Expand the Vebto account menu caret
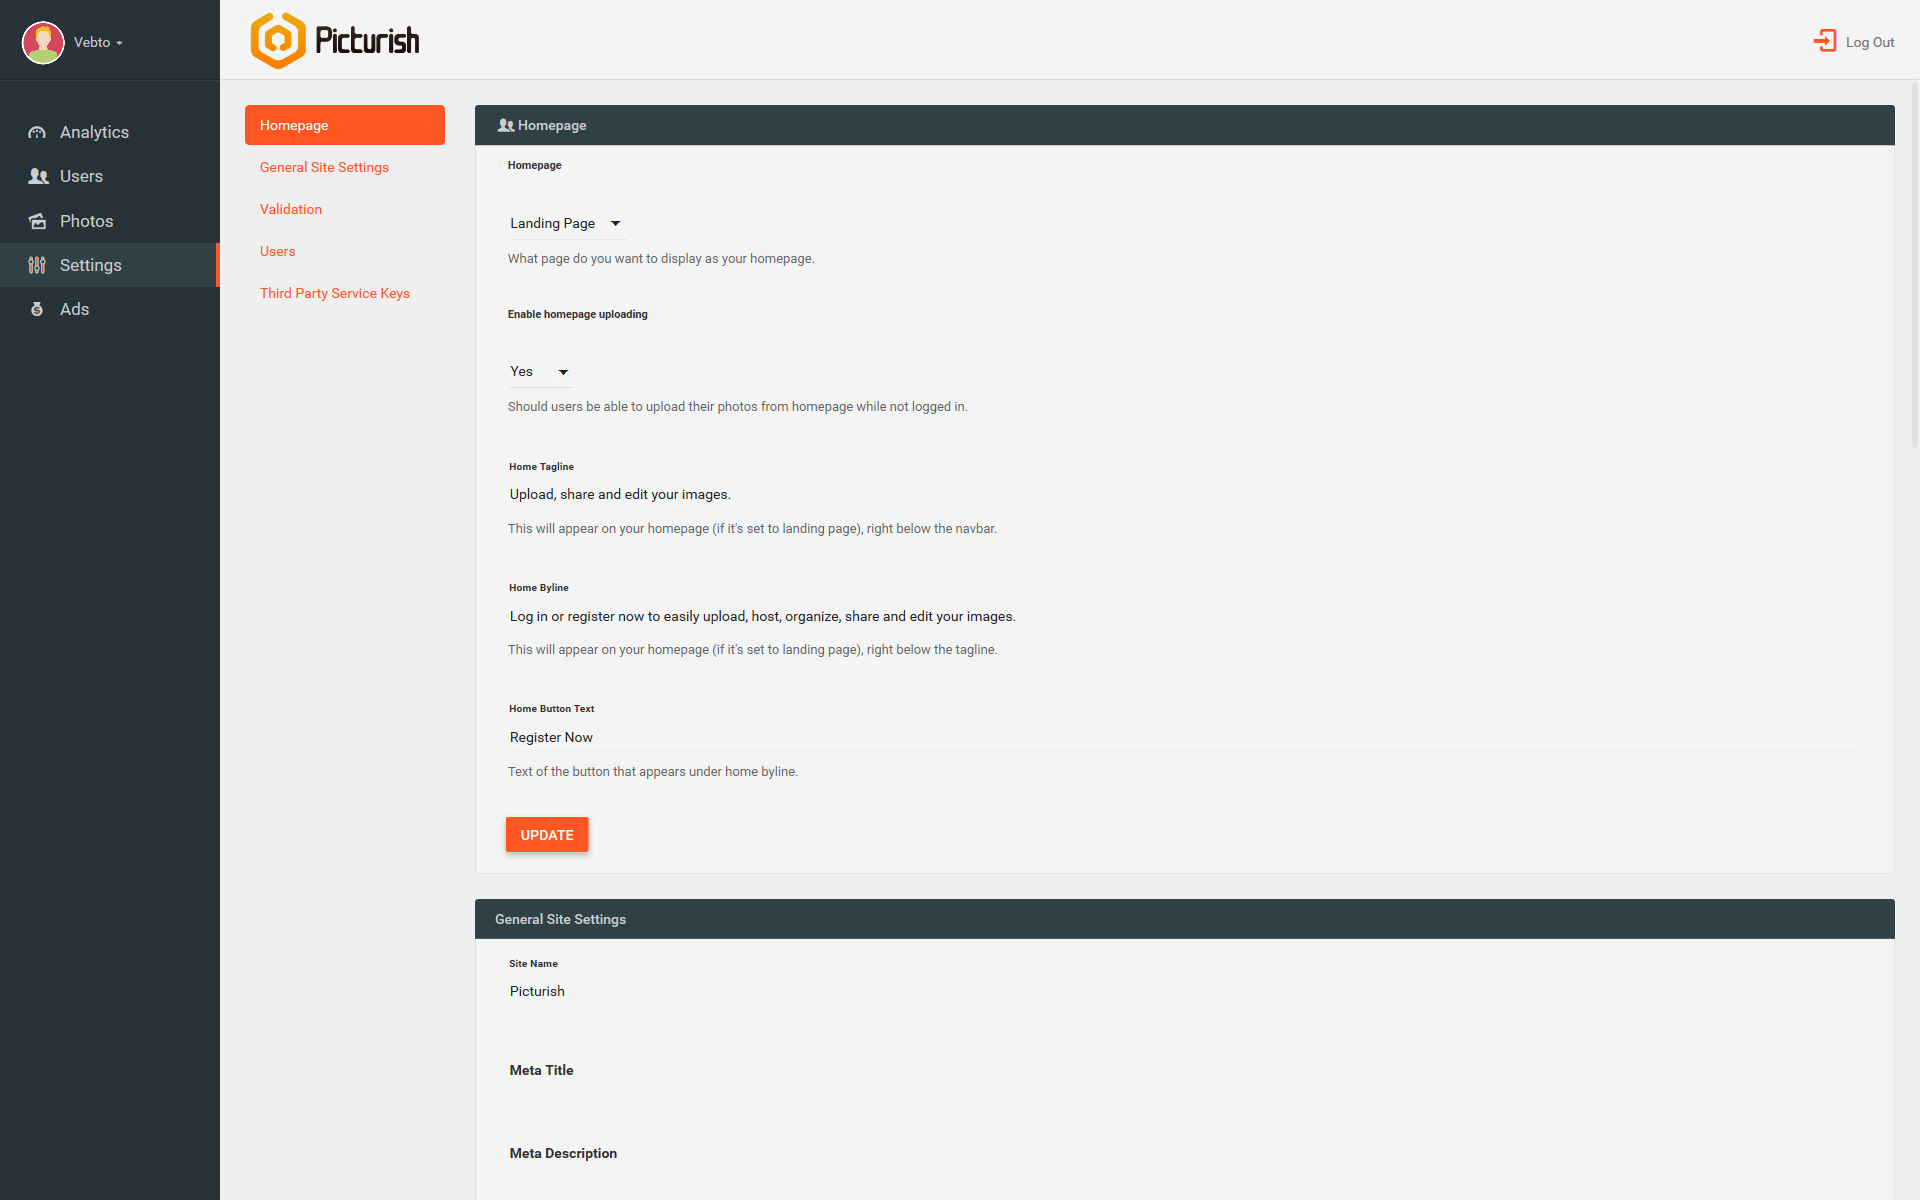Screen dimensions: 1920x1200 click(x=119, y=43)
